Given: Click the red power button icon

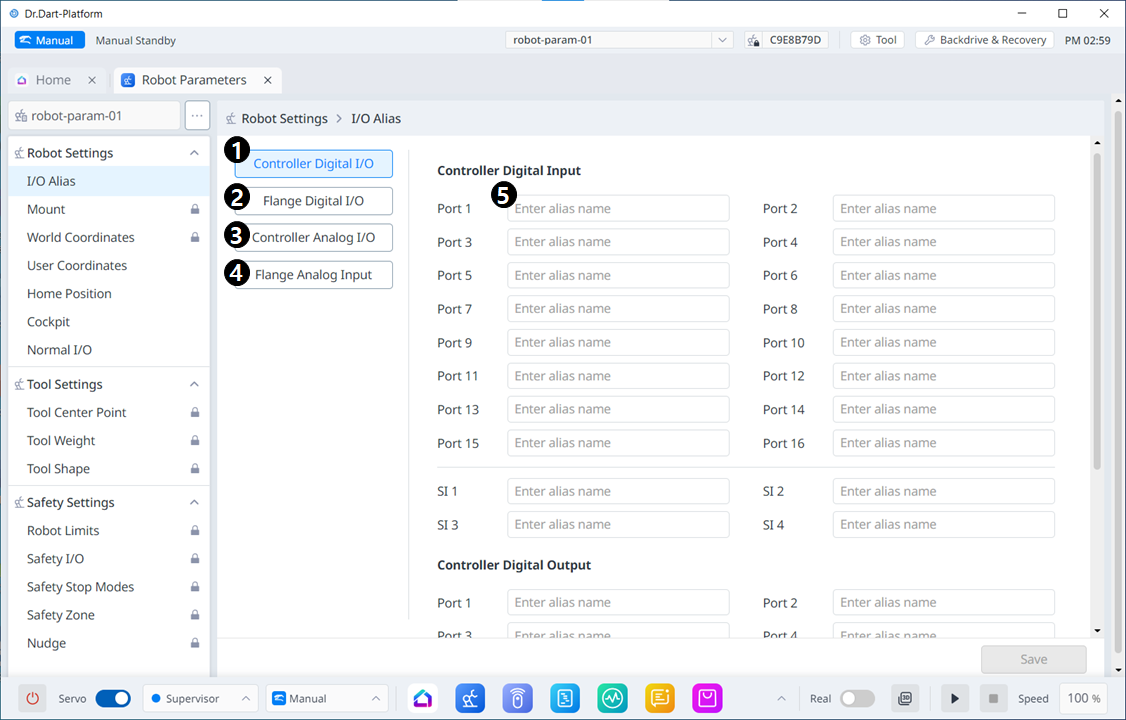Looking at the screenshot, I should (33, 698).
